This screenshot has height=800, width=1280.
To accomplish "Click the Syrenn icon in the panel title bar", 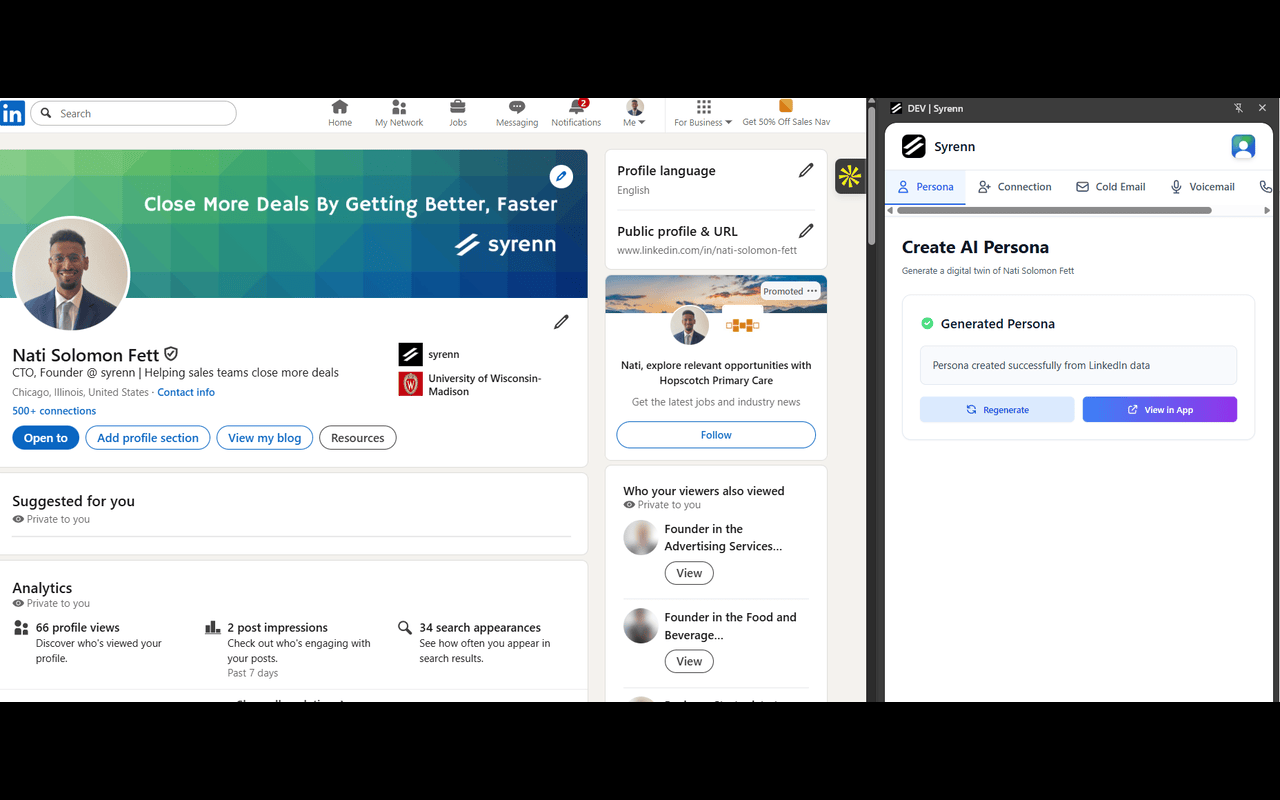I will click(896, 108).
